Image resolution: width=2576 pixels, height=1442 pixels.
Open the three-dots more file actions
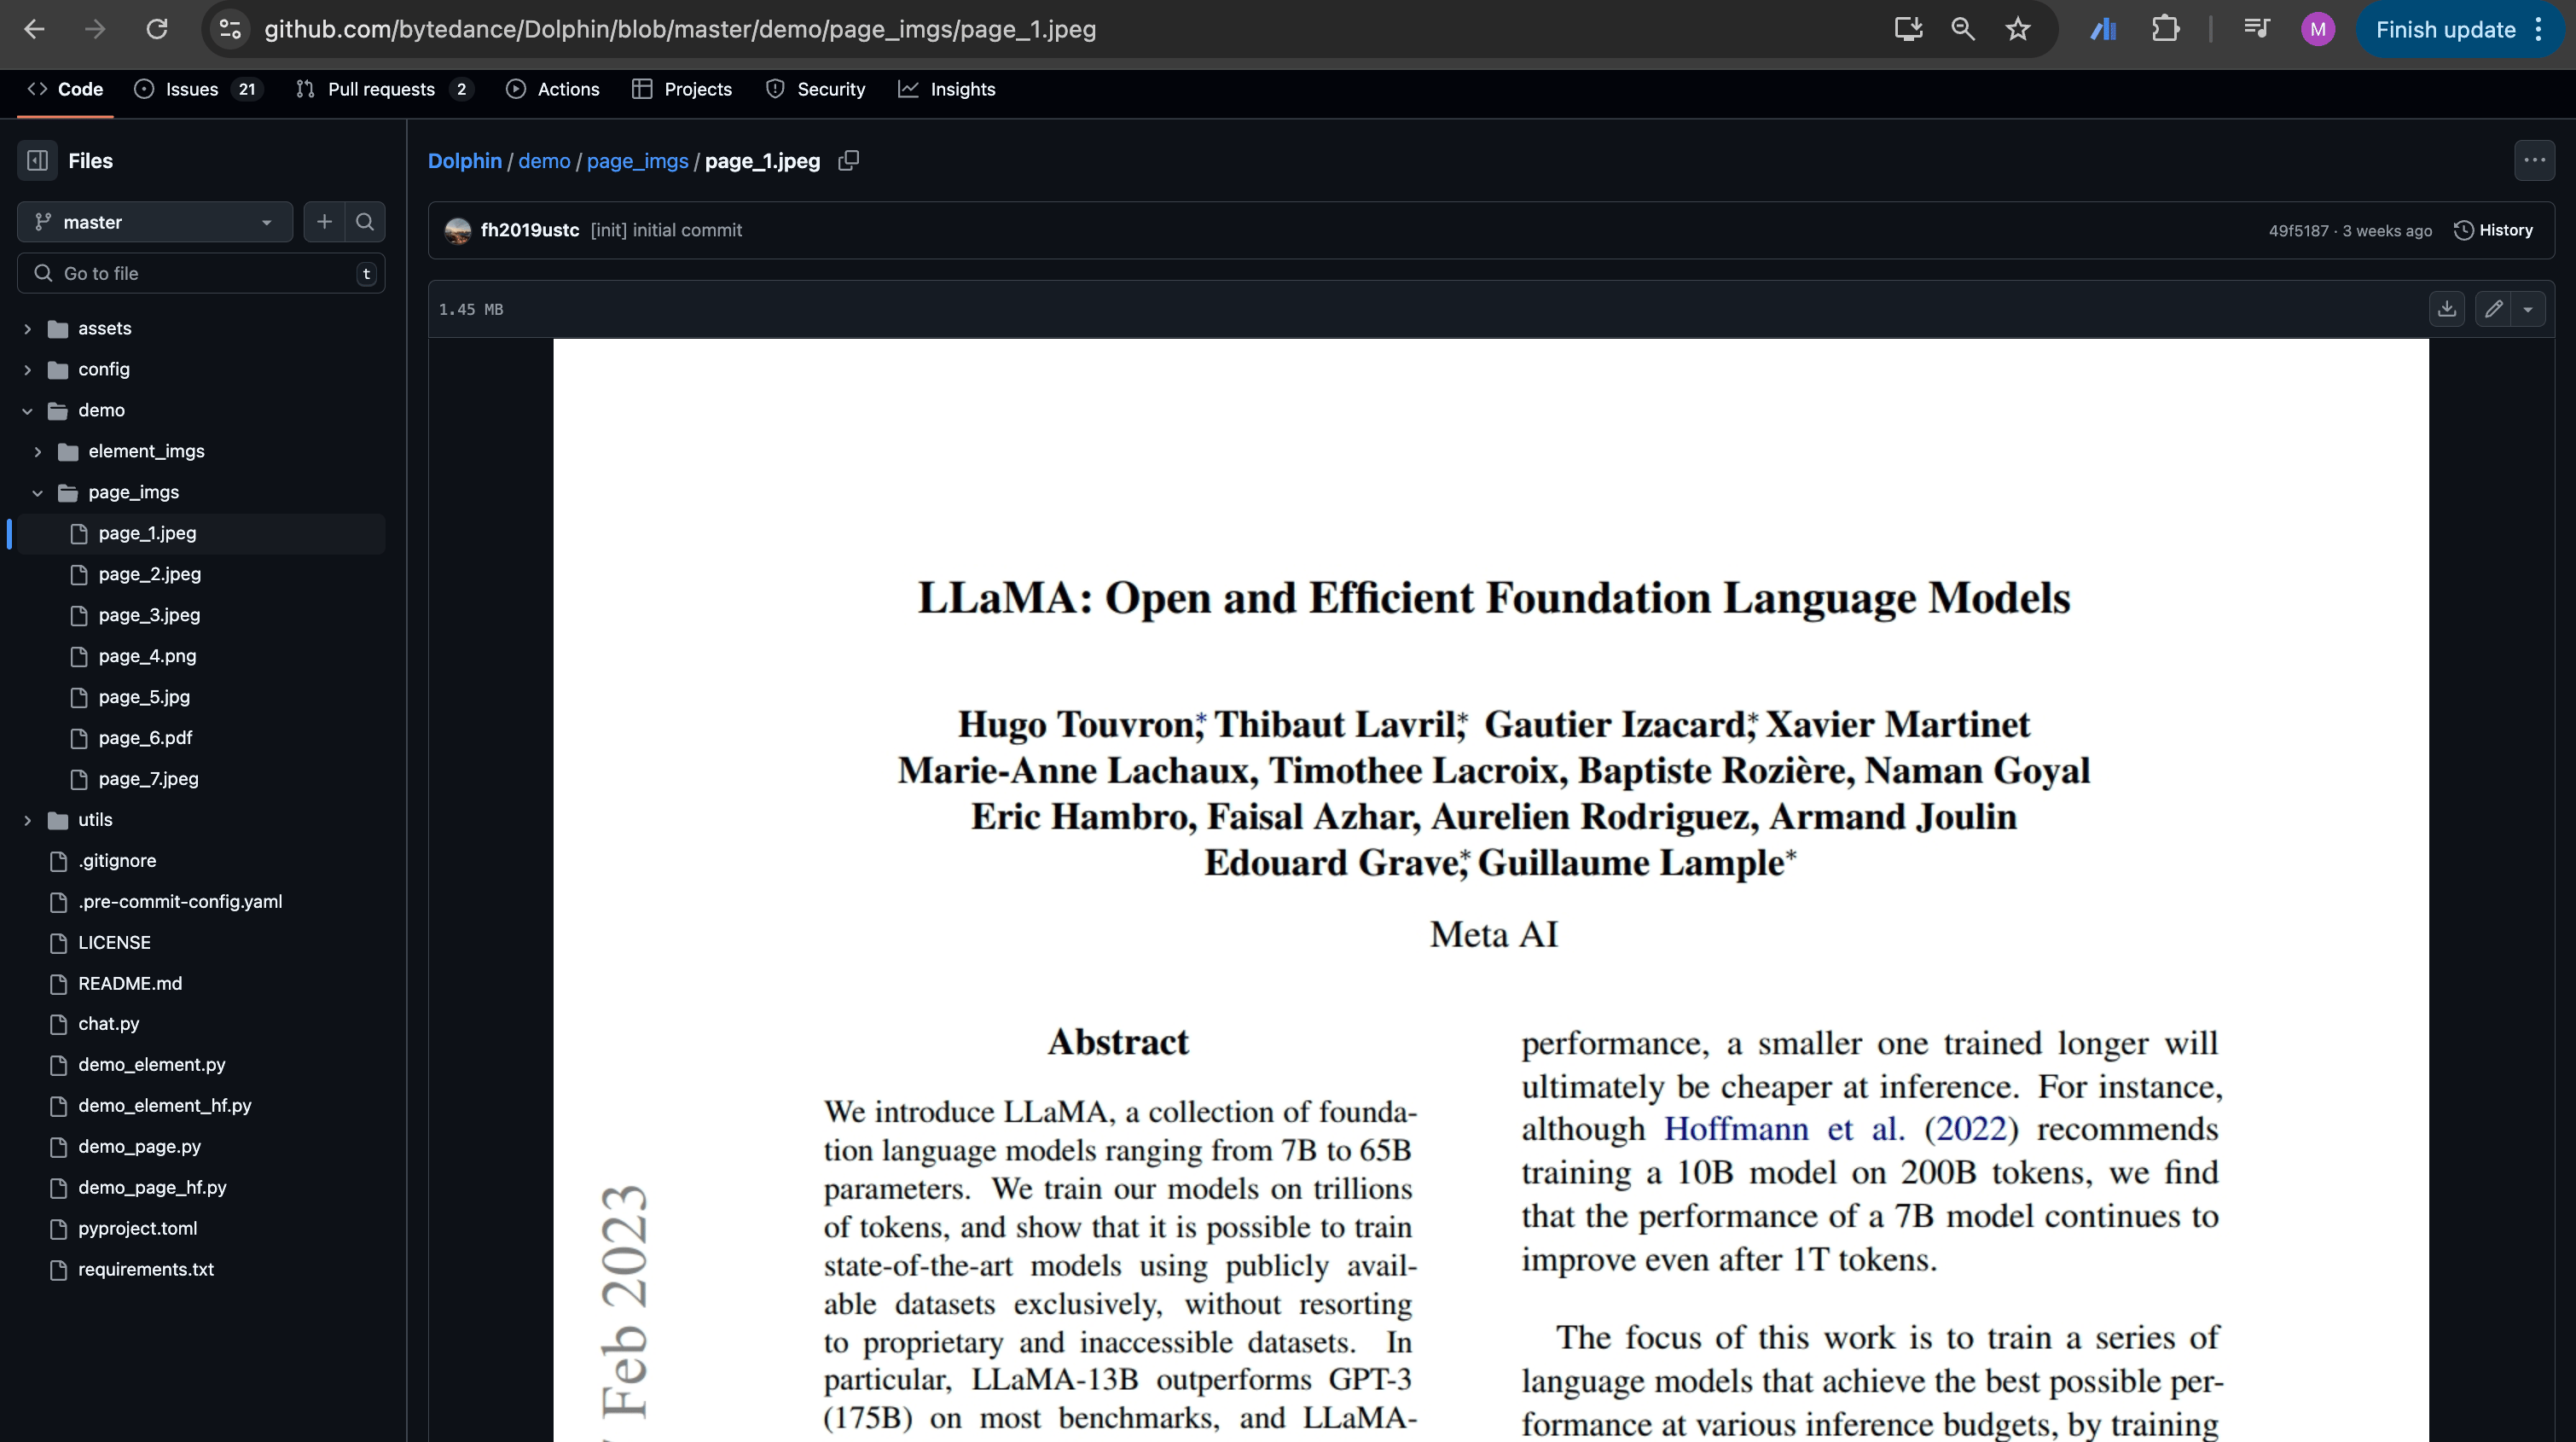(x=2534, y=160)
